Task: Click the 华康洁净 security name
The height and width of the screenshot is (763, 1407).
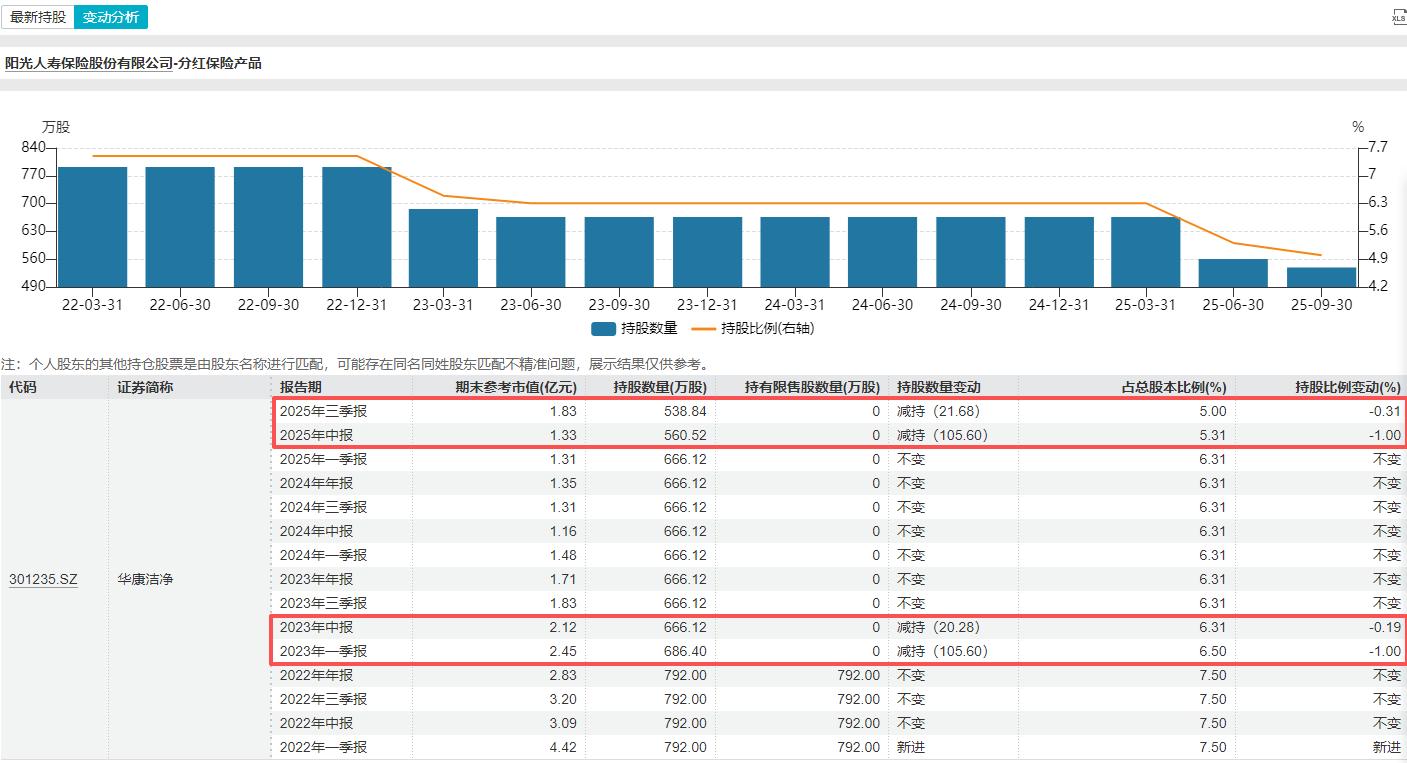Action: (145, 579)
